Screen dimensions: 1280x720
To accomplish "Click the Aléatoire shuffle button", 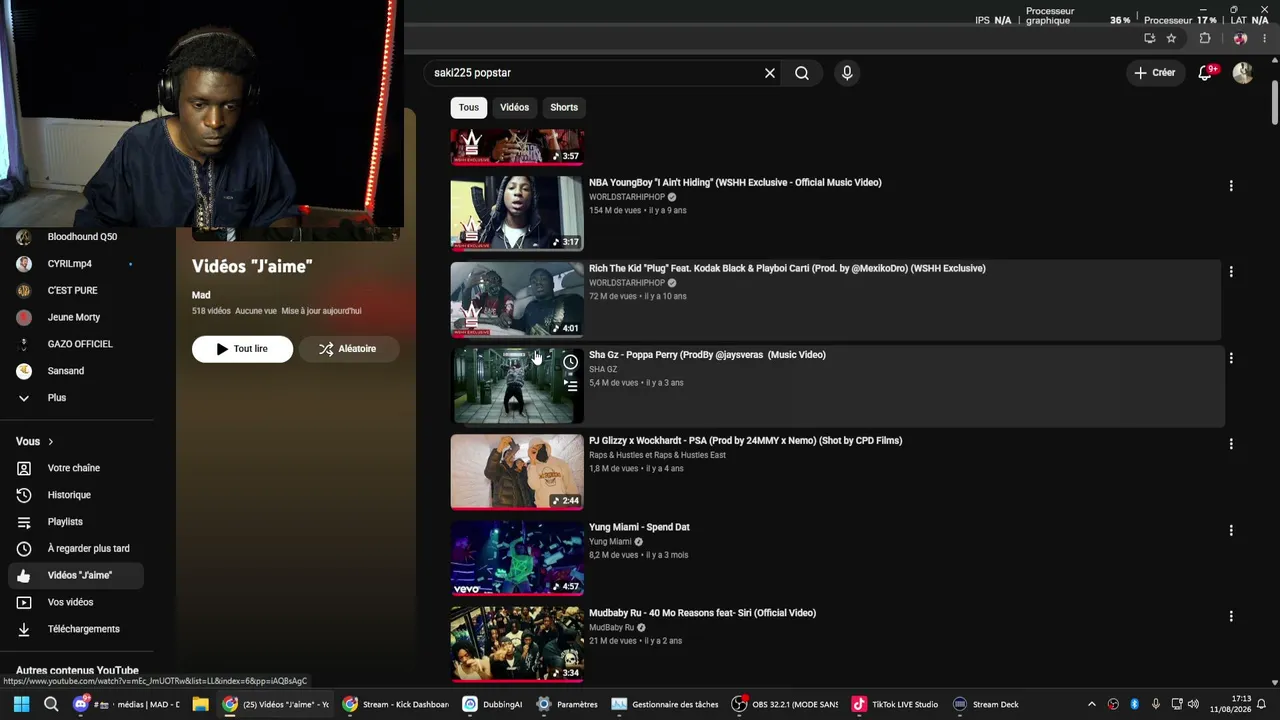I will [x=348, y=349].
